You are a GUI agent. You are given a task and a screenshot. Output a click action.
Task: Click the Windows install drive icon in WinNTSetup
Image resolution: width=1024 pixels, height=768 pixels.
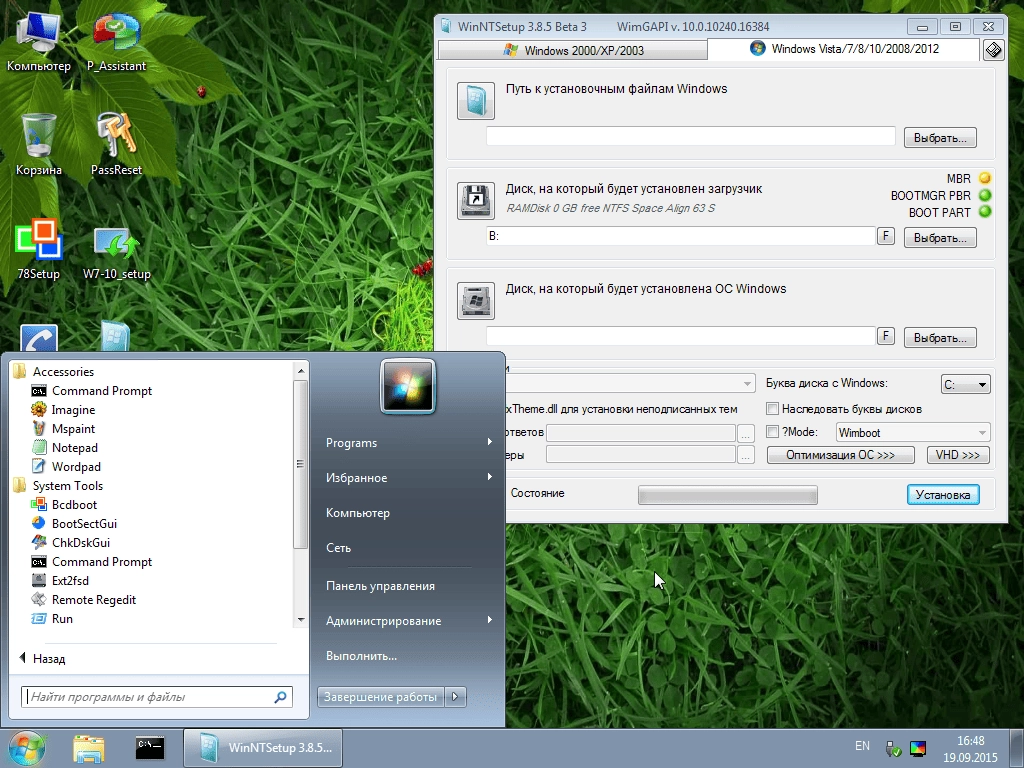(x=475, y=300)
